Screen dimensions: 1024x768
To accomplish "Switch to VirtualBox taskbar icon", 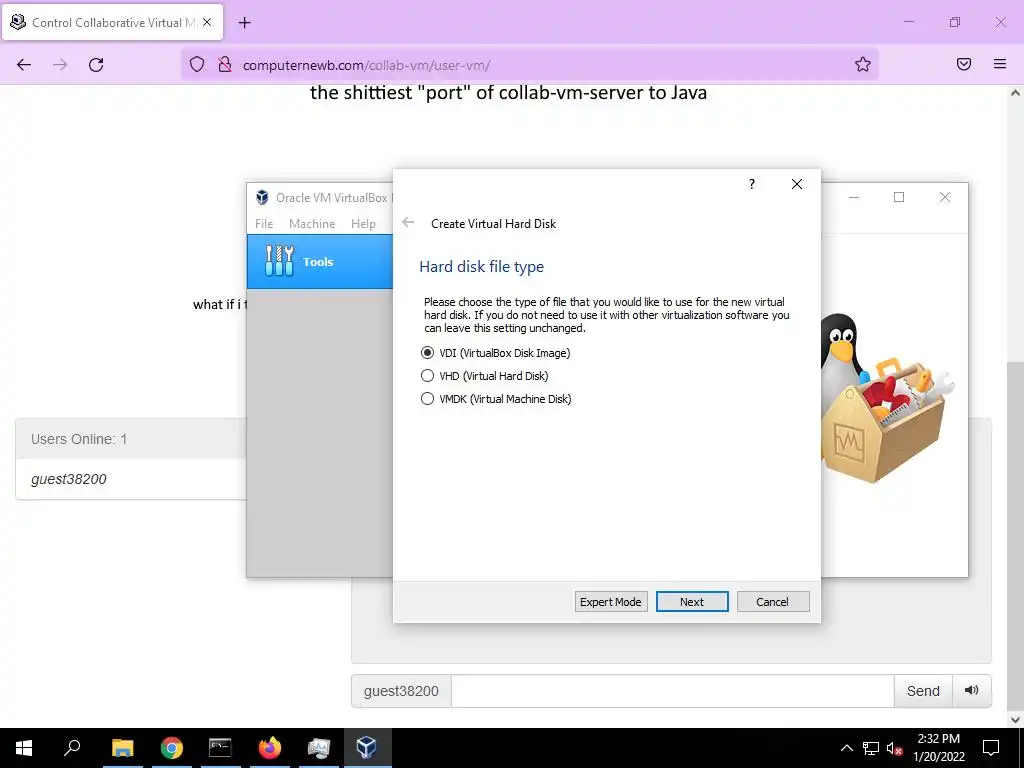I will tap(367, 748).
